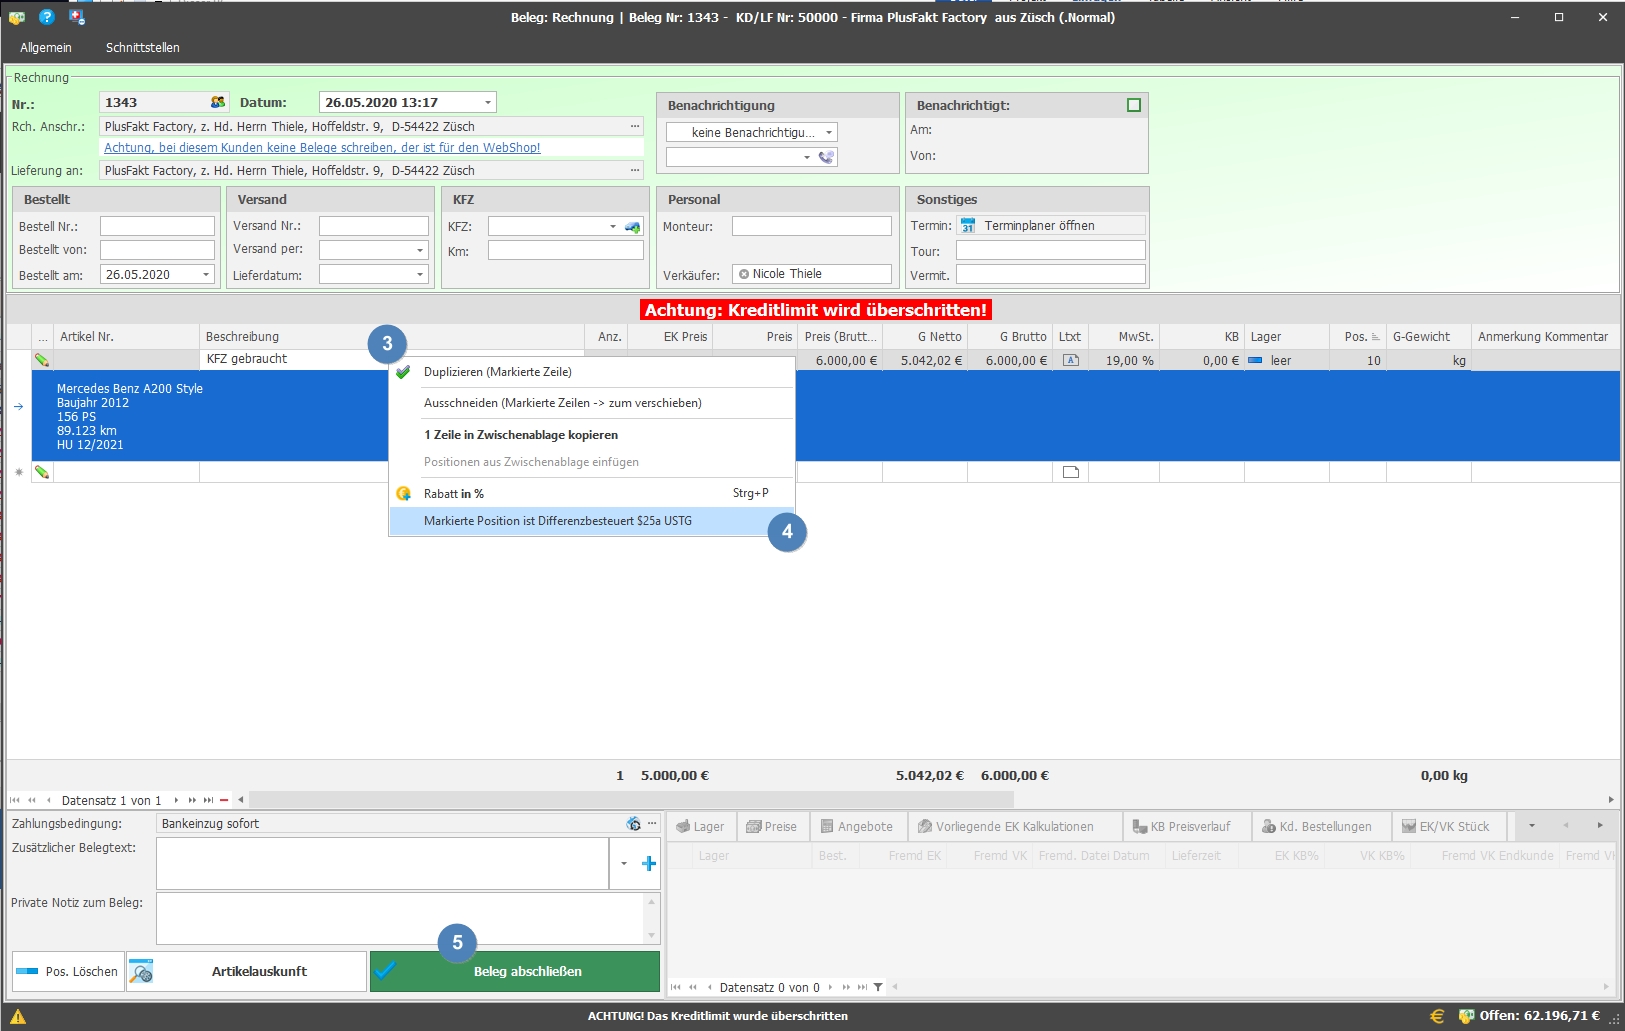Open the empty dropdown below the notification type
Viewport: 1625px width, 1031px height.
tap(807, 157)
